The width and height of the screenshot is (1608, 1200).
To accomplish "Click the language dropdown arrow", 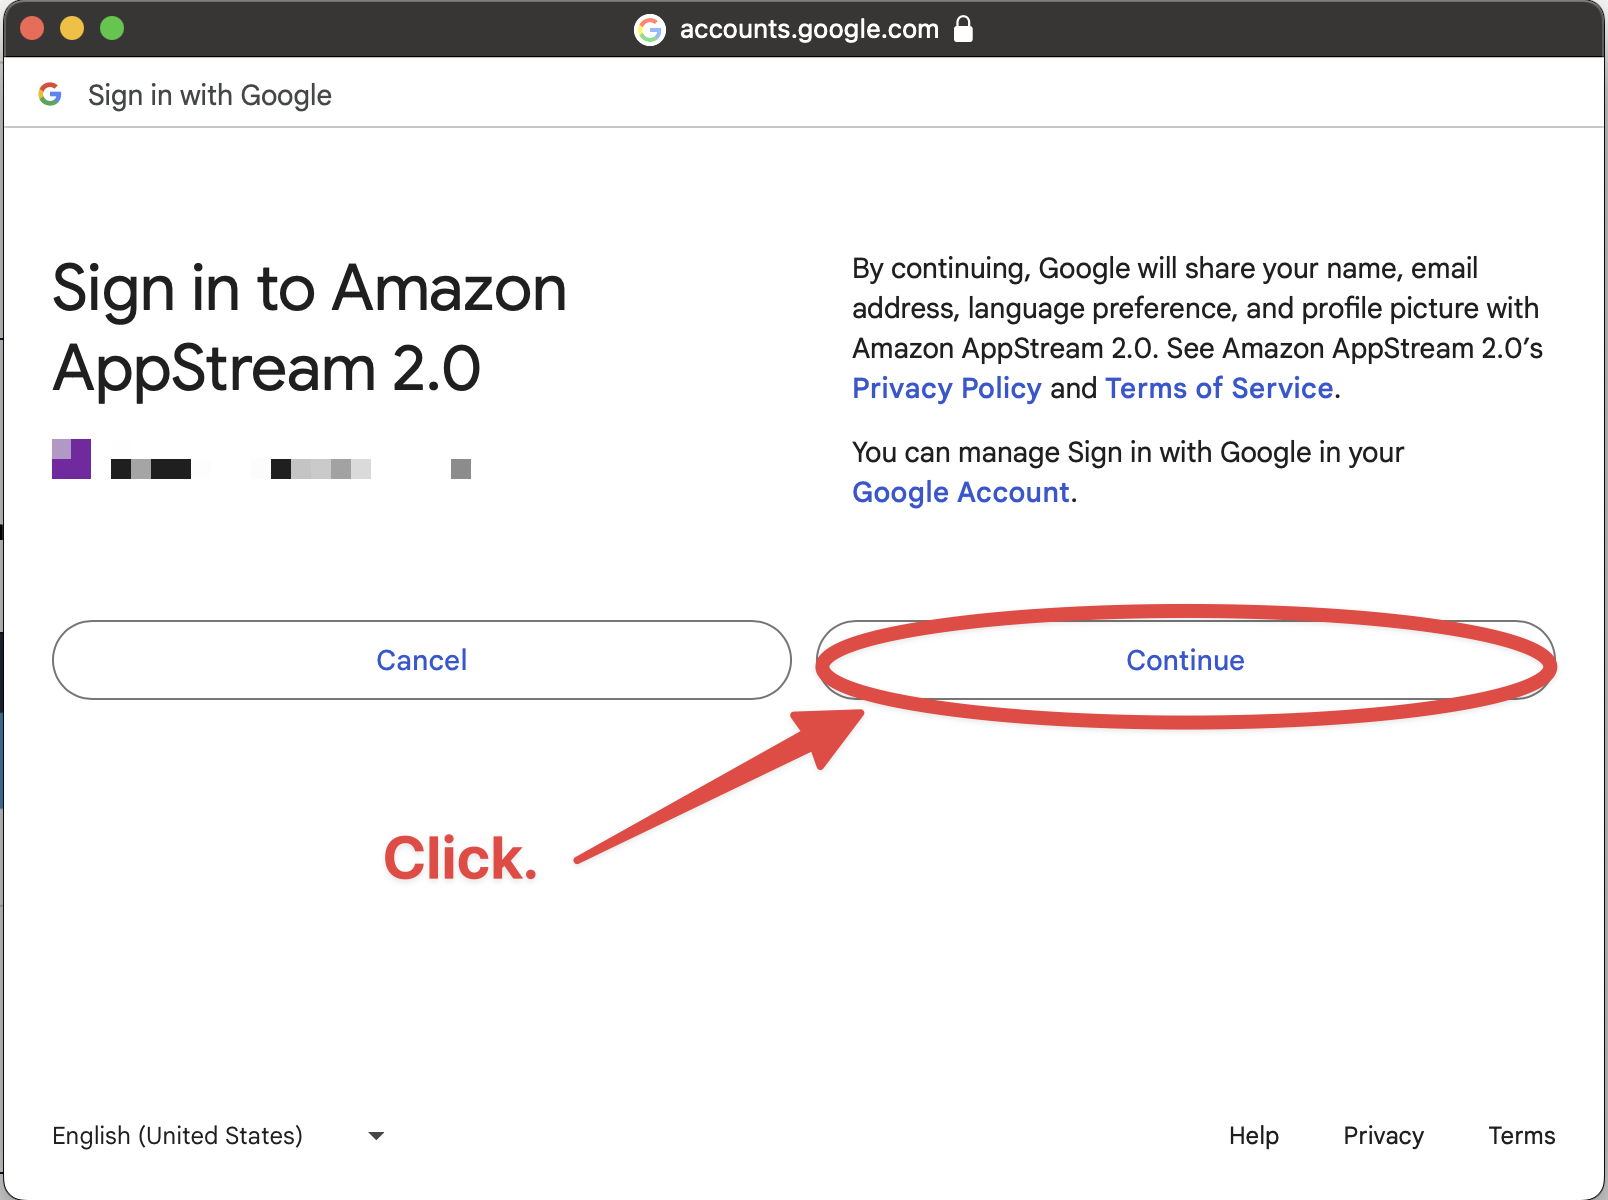I will (376, 1136).
